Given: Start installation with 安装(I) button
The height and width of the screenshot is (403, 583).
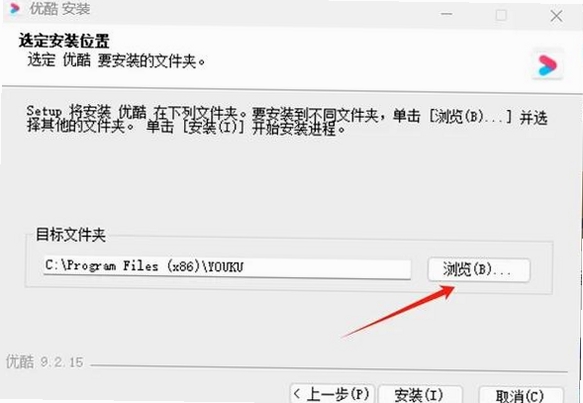Looking at the screenshot, I should pyautogui.click(x=420, y=394).
